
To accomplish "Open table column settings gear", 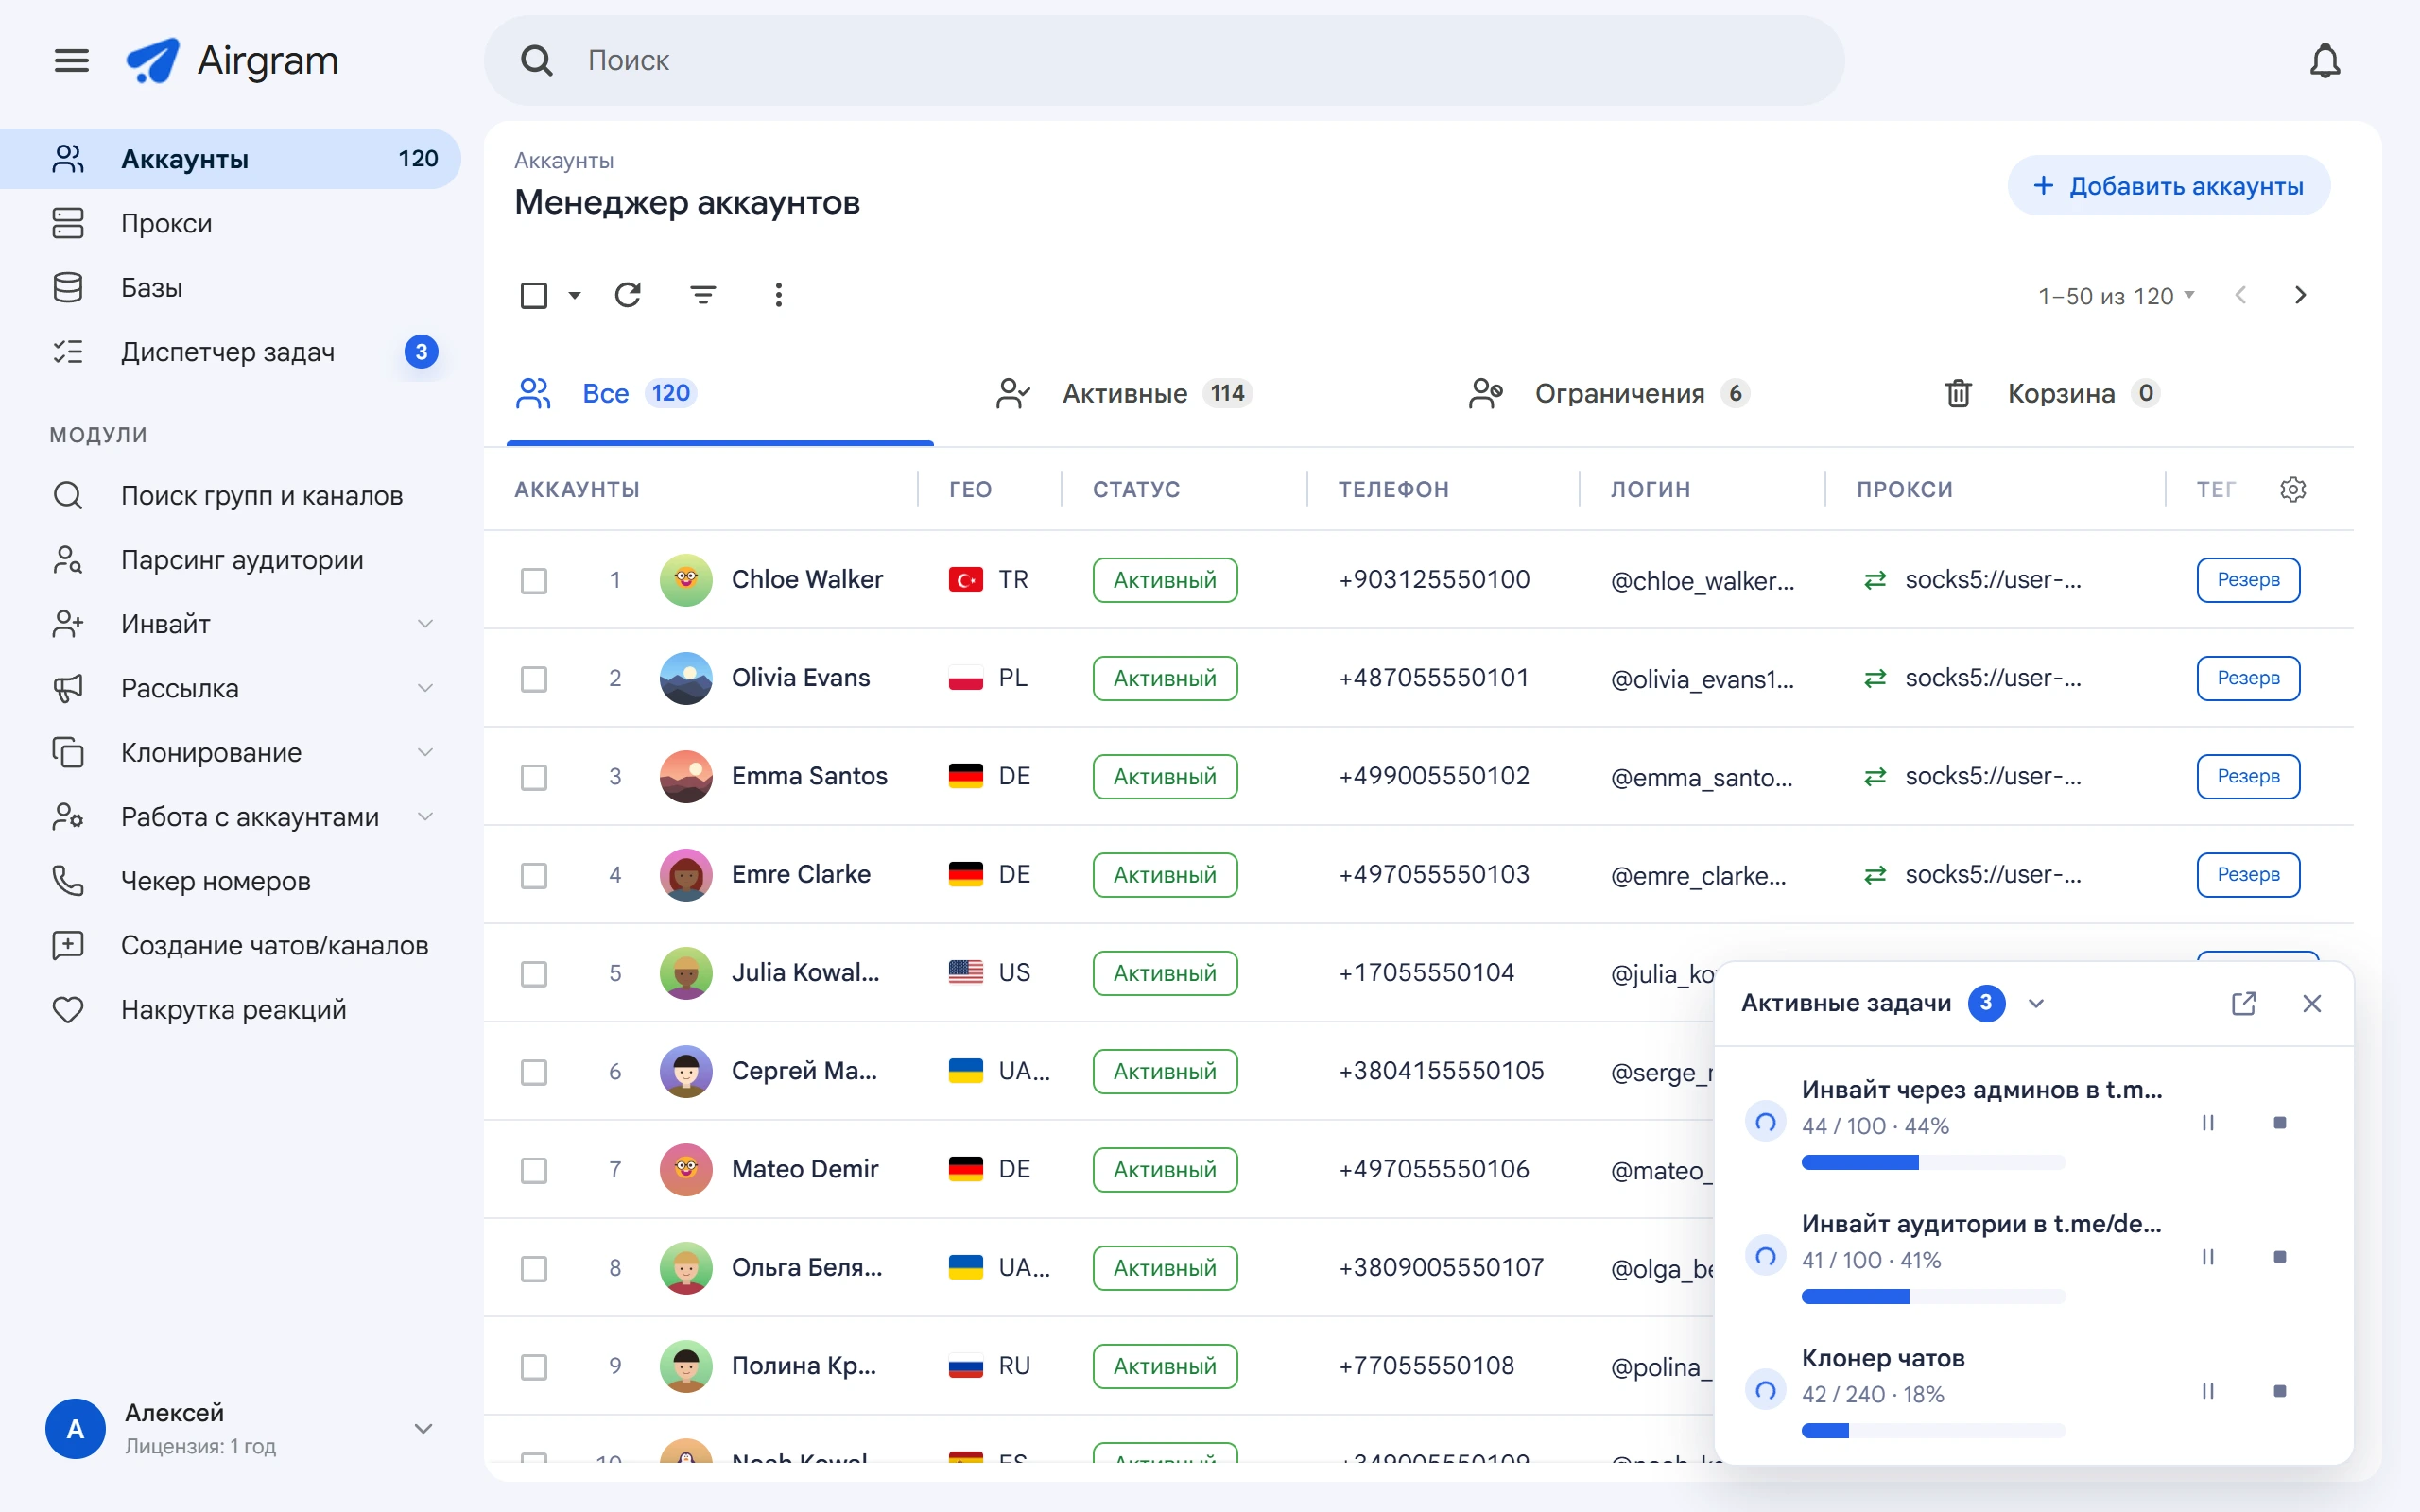I will tap(2293, 489).
